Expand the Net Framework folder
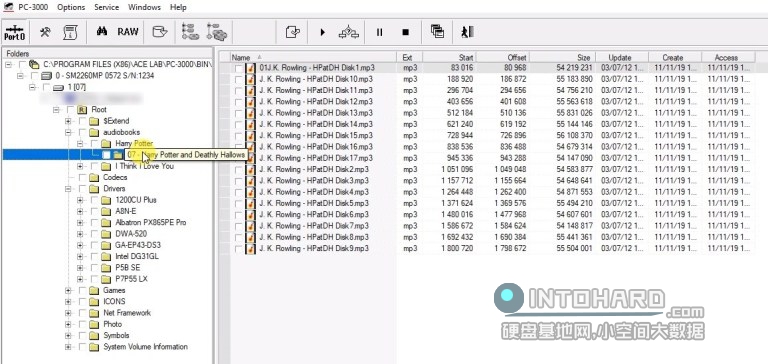The image size is (768, 364). coord(68,313)
